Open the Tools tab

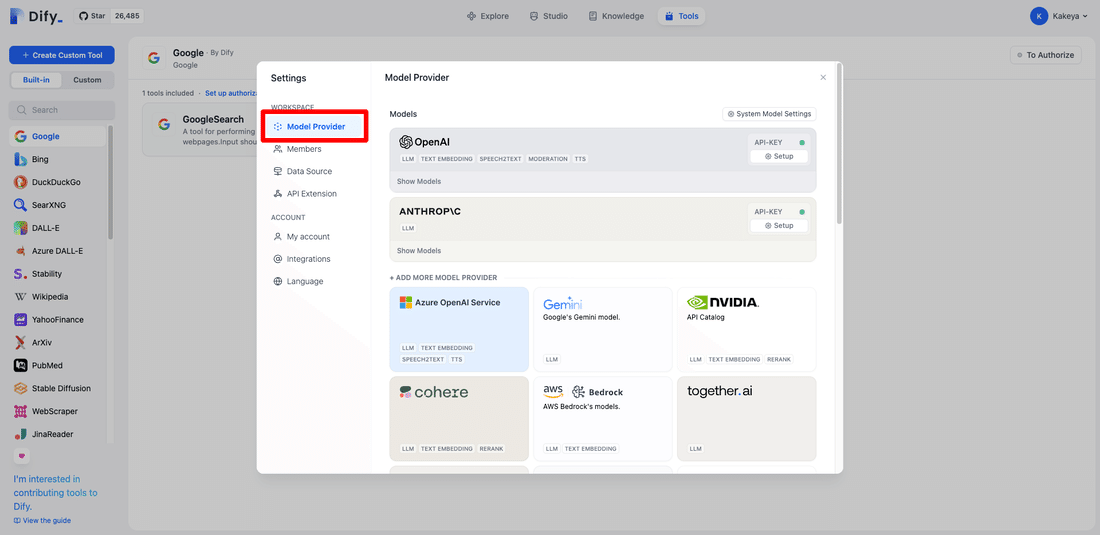coord(681,15)
